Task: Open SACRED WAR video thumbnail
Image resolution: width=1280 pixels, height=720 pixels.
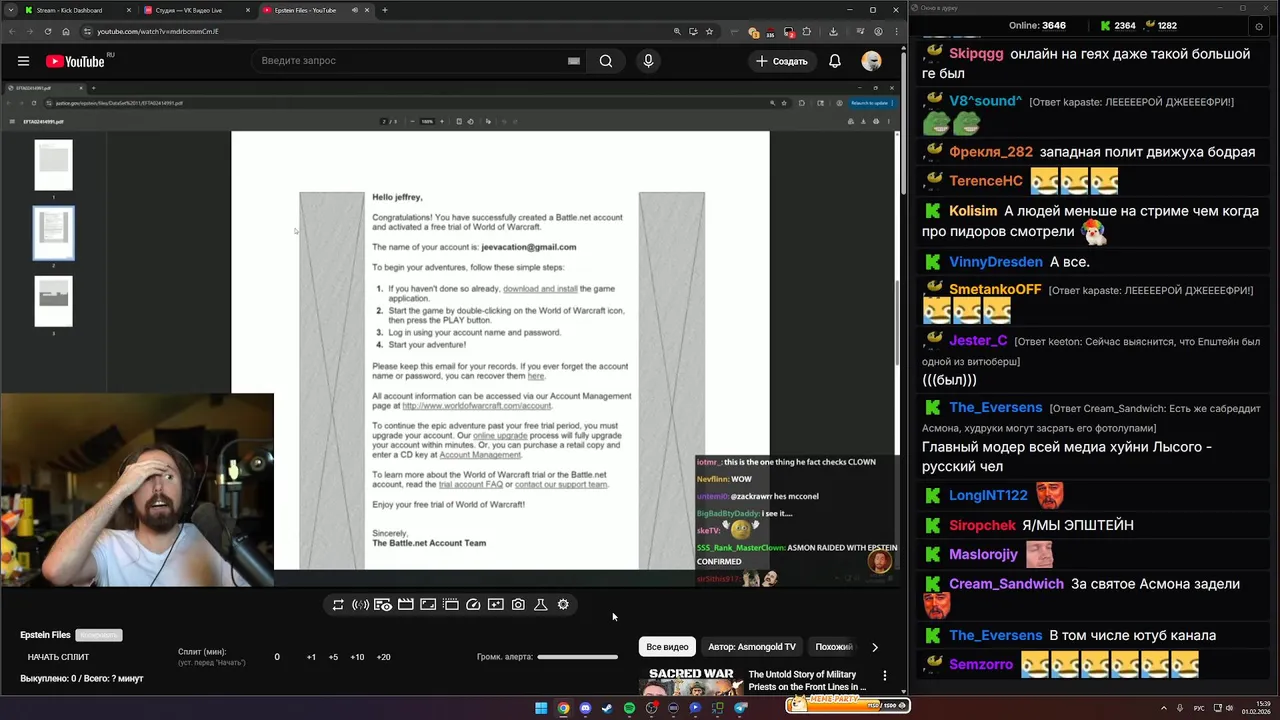Action: pyautogui.click(x=691, y=680)
